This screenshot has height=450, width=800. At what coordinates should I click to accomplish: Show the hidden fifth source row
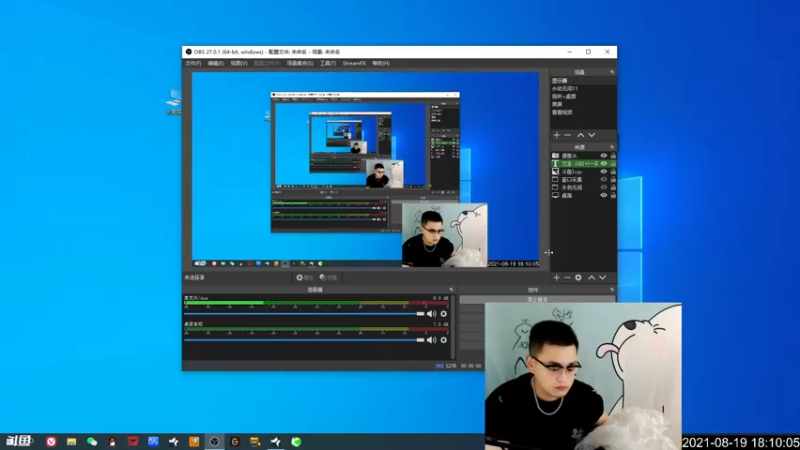tap(604, 188)
